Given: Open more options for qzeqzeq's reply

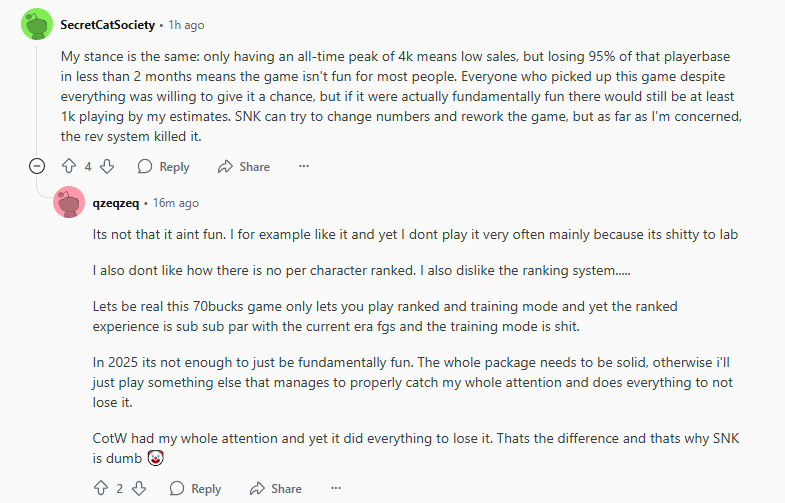Looking at the screenshot, I should [x=336, y=488].
